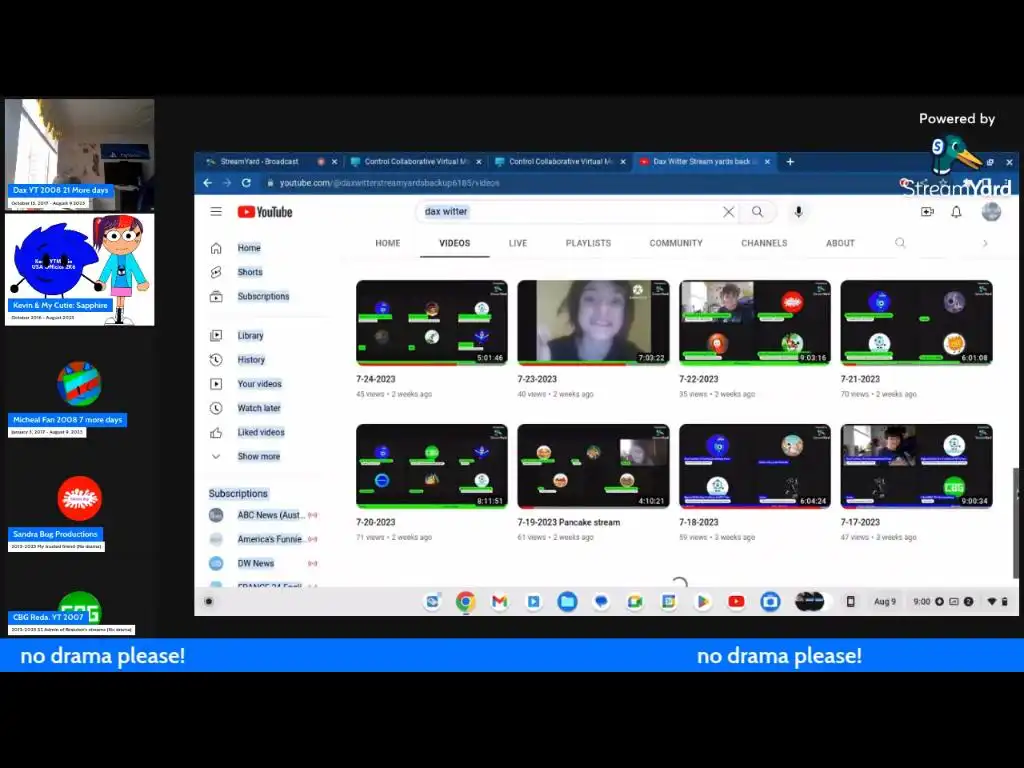The width and height of the screenshot is (1024, 768).
Task: Start voice search with the microphone
Action: 798,212
